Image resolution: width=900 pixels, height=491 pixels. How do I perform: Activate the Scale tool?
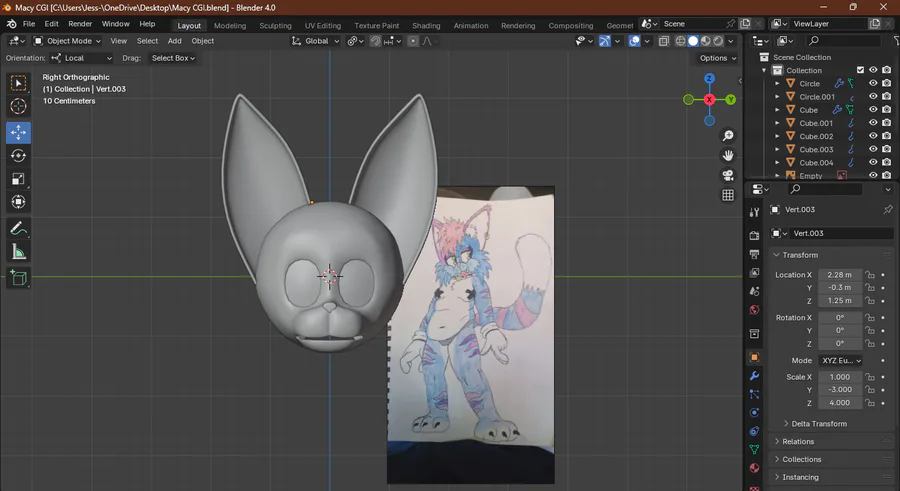click(18, 179)
